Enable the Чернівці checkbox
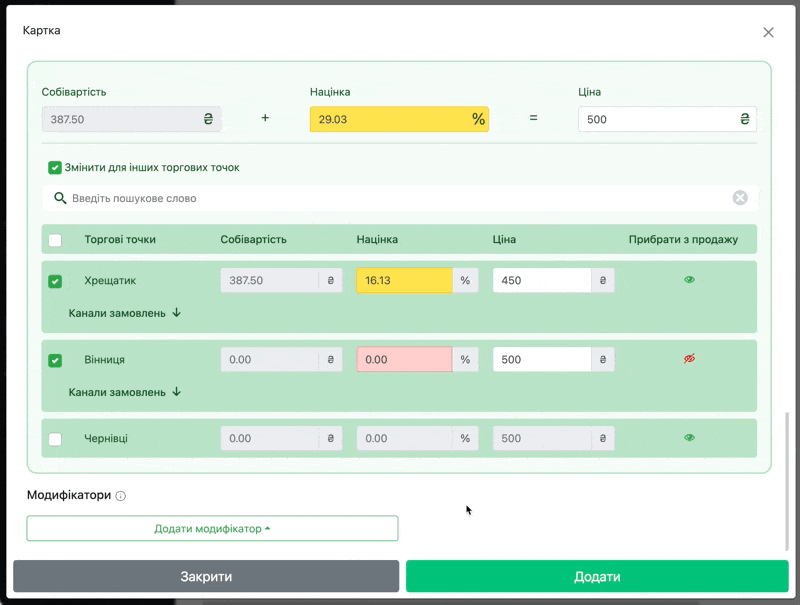 click(x=55, y=439)
